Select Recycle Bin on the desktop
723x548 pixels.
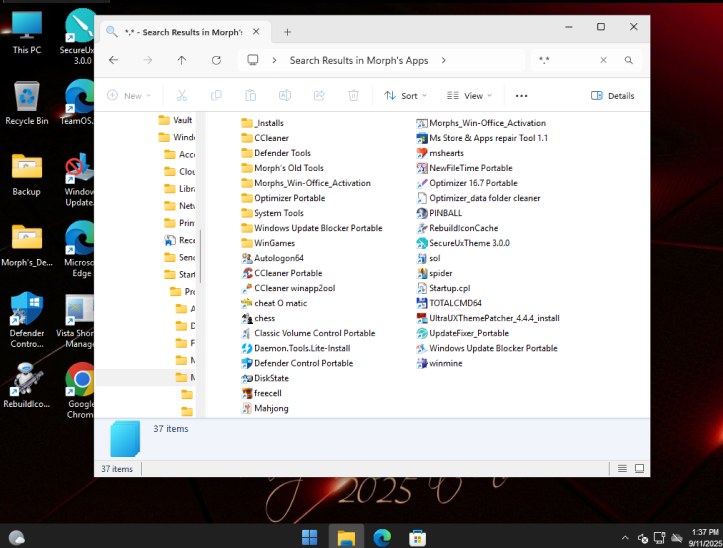click(x=27, y=103)
